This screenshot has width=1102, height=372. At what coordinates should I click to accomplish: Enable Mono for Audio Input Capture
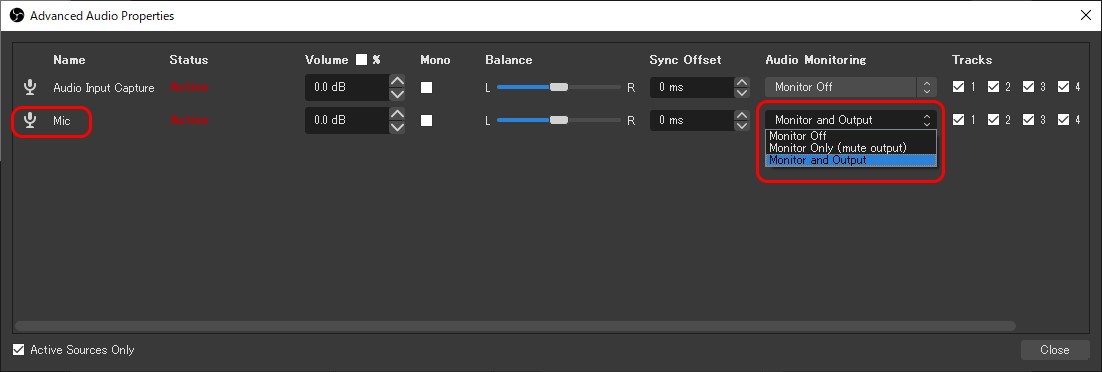[427, 87]
